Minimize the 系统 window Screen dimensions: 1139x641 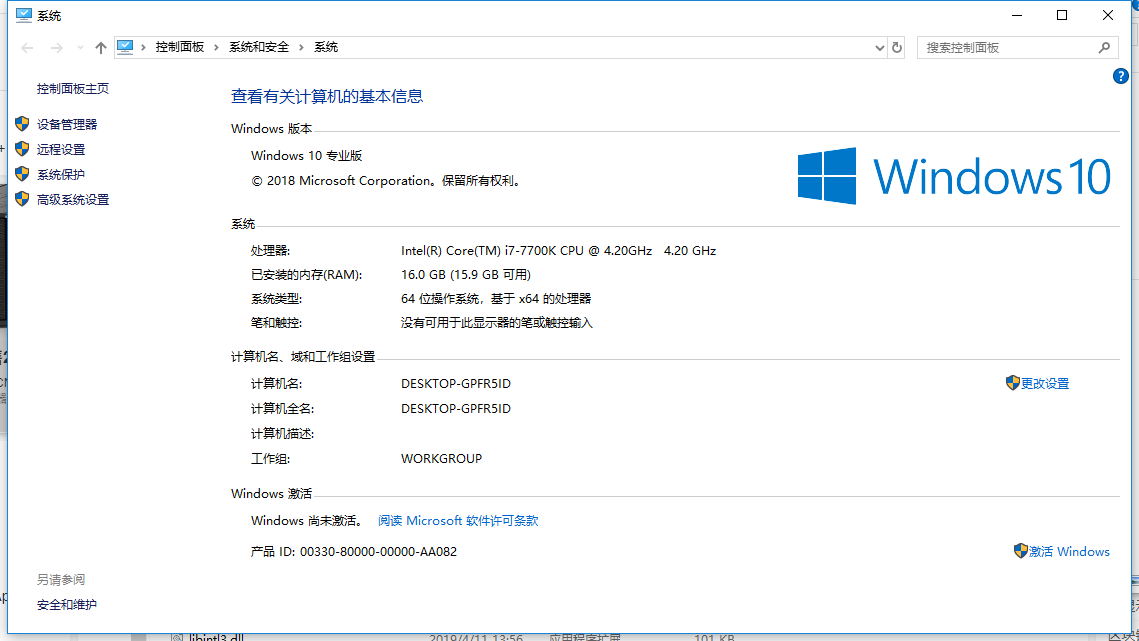click(1017, 15)
